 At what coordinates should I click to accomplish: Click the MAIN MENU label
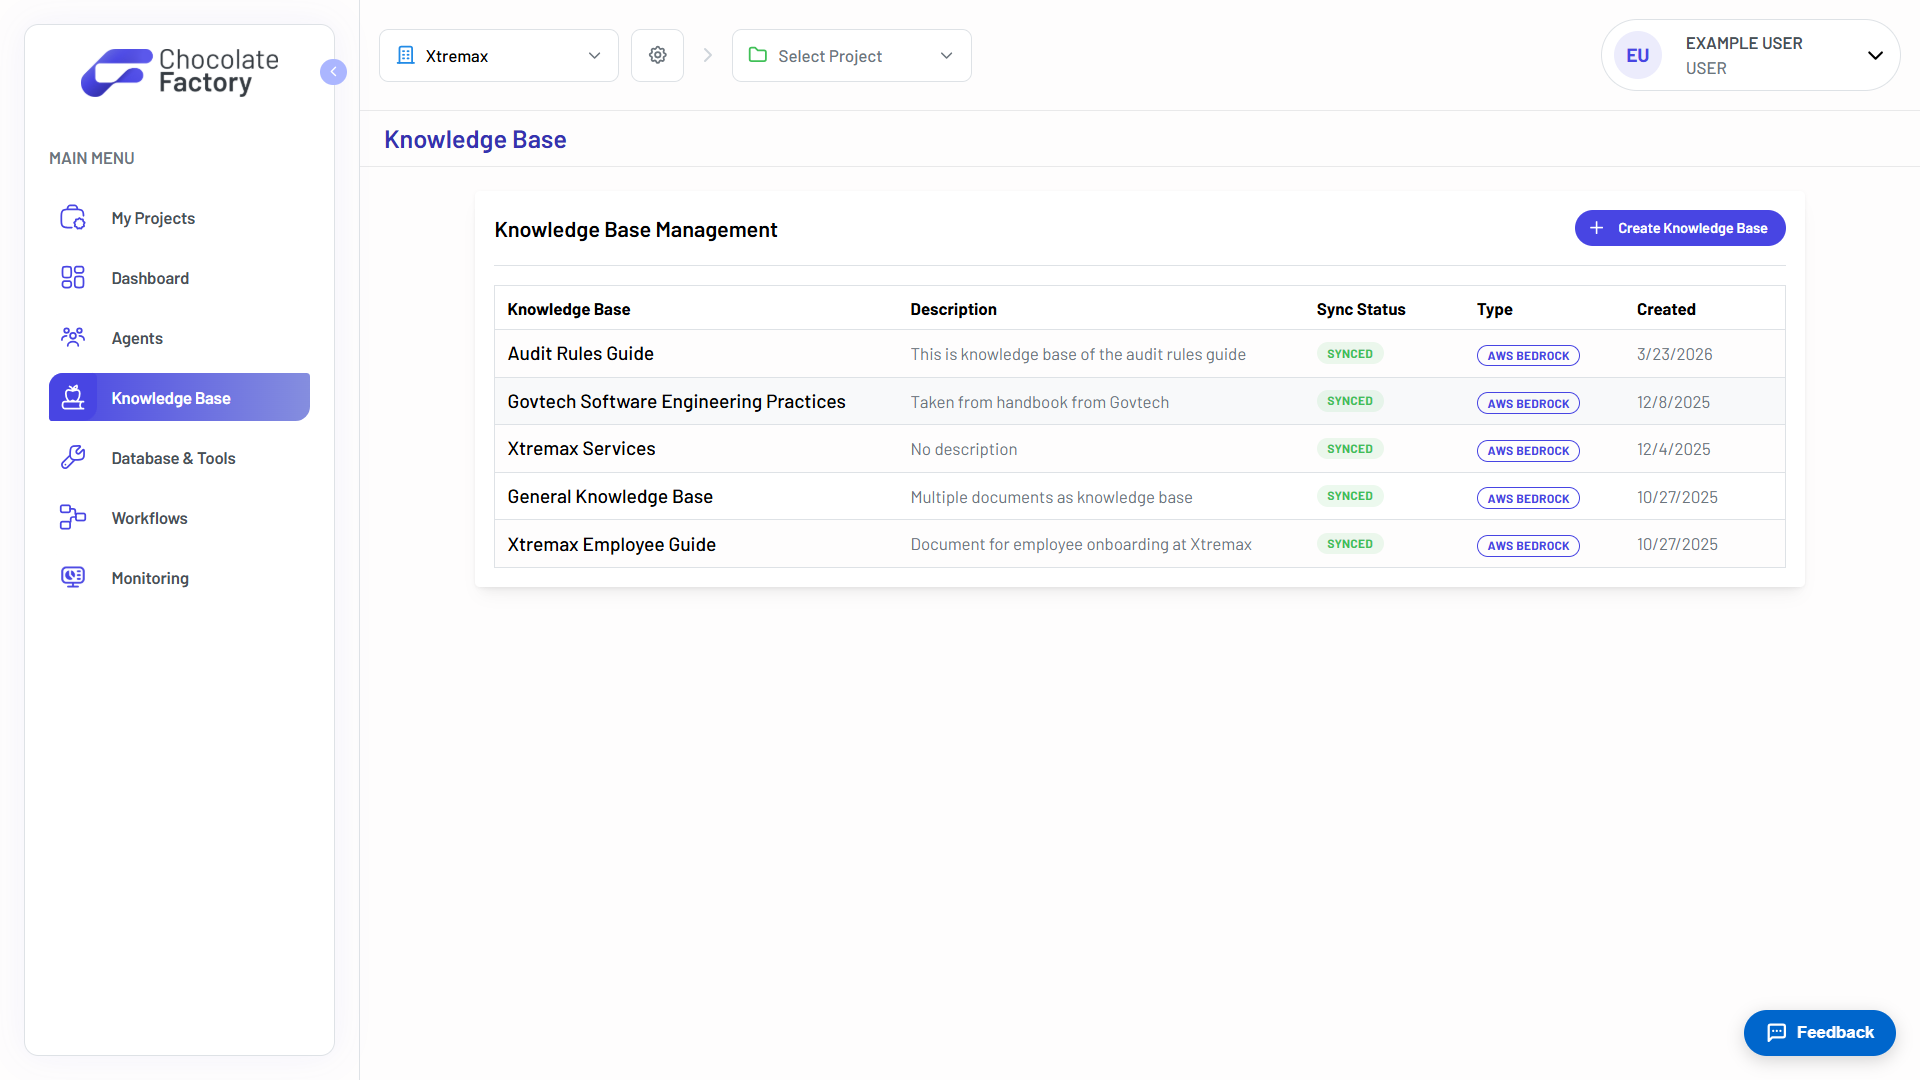tap(91, 158)
